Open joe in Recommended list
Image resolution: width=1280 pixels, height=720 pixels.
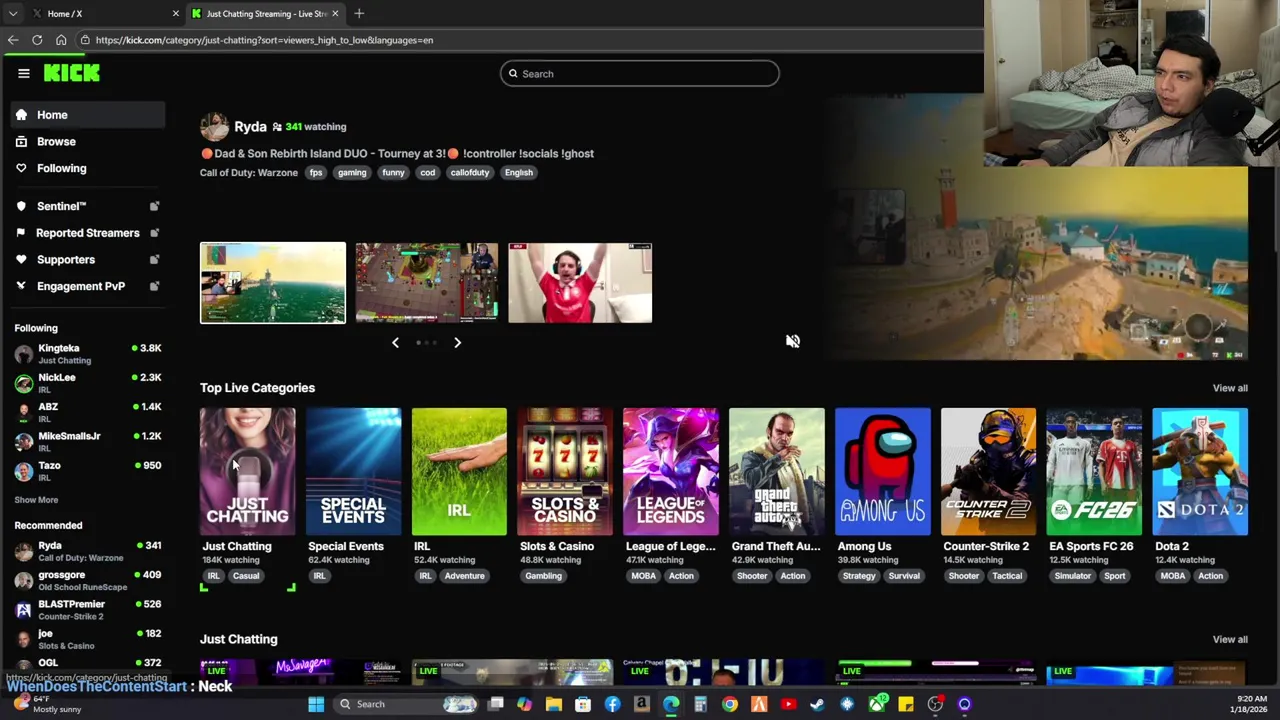click(89, 638)
